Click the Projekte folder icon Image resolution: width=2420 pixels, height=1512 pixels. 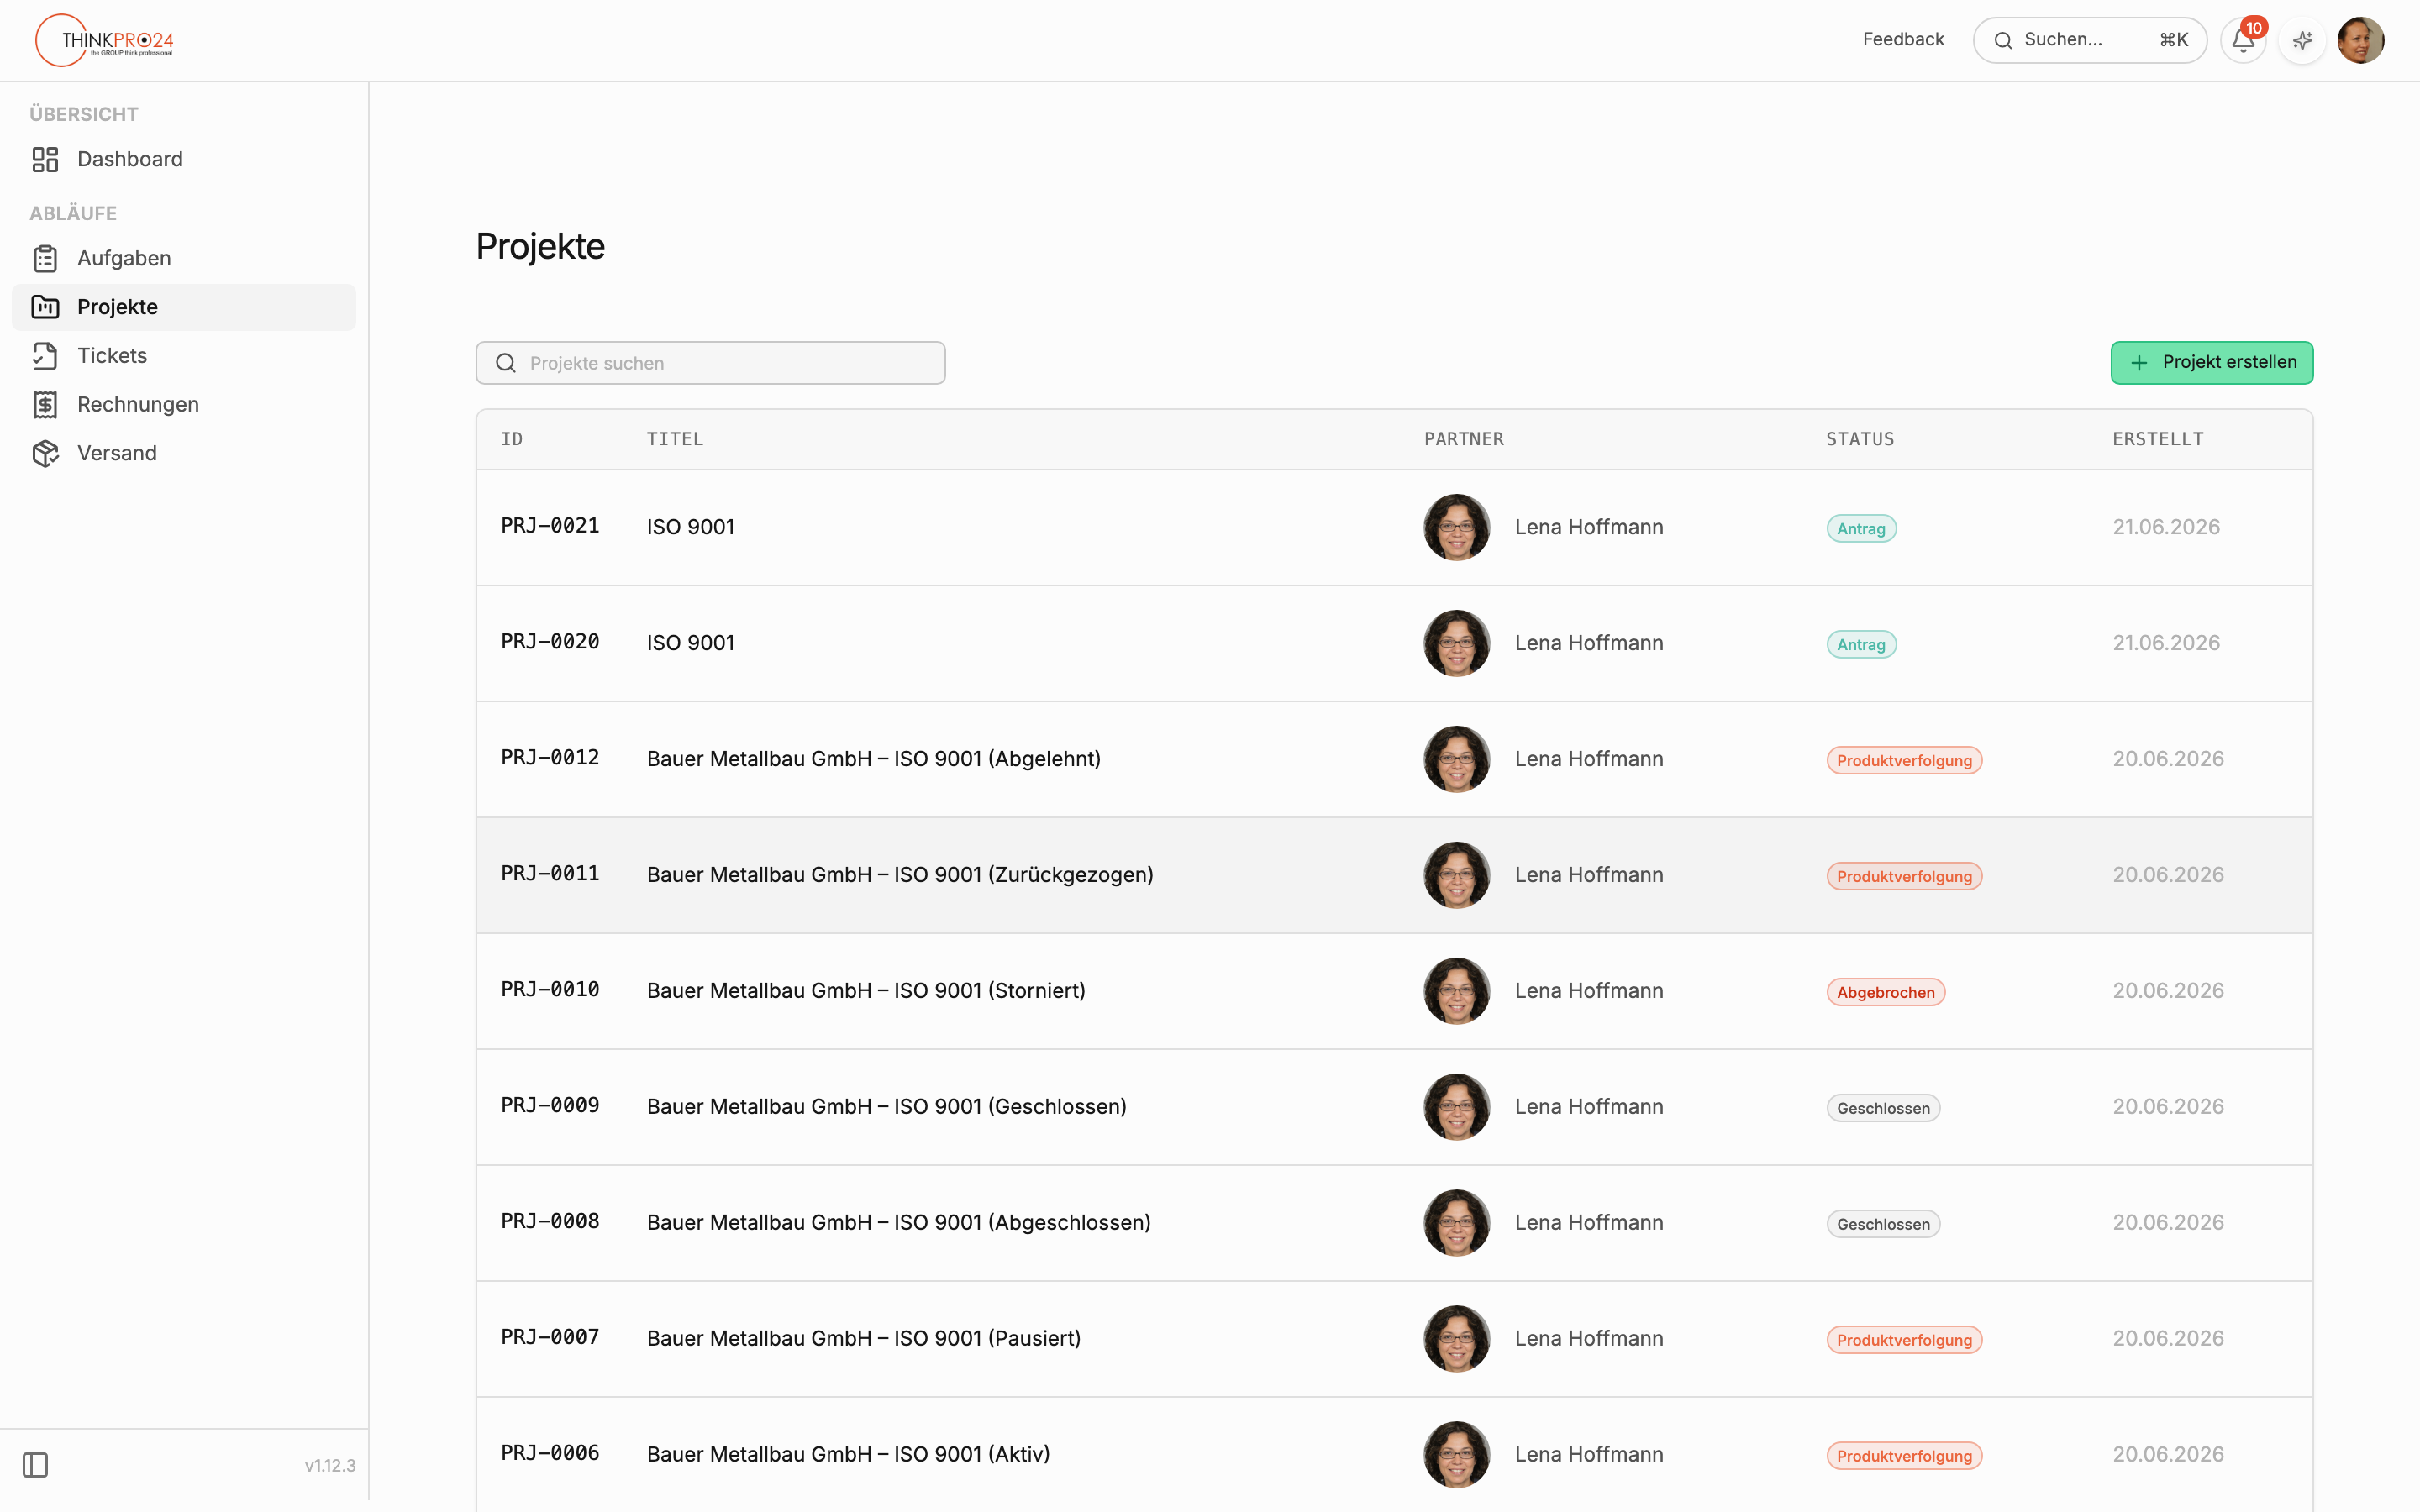pos(45,307)
